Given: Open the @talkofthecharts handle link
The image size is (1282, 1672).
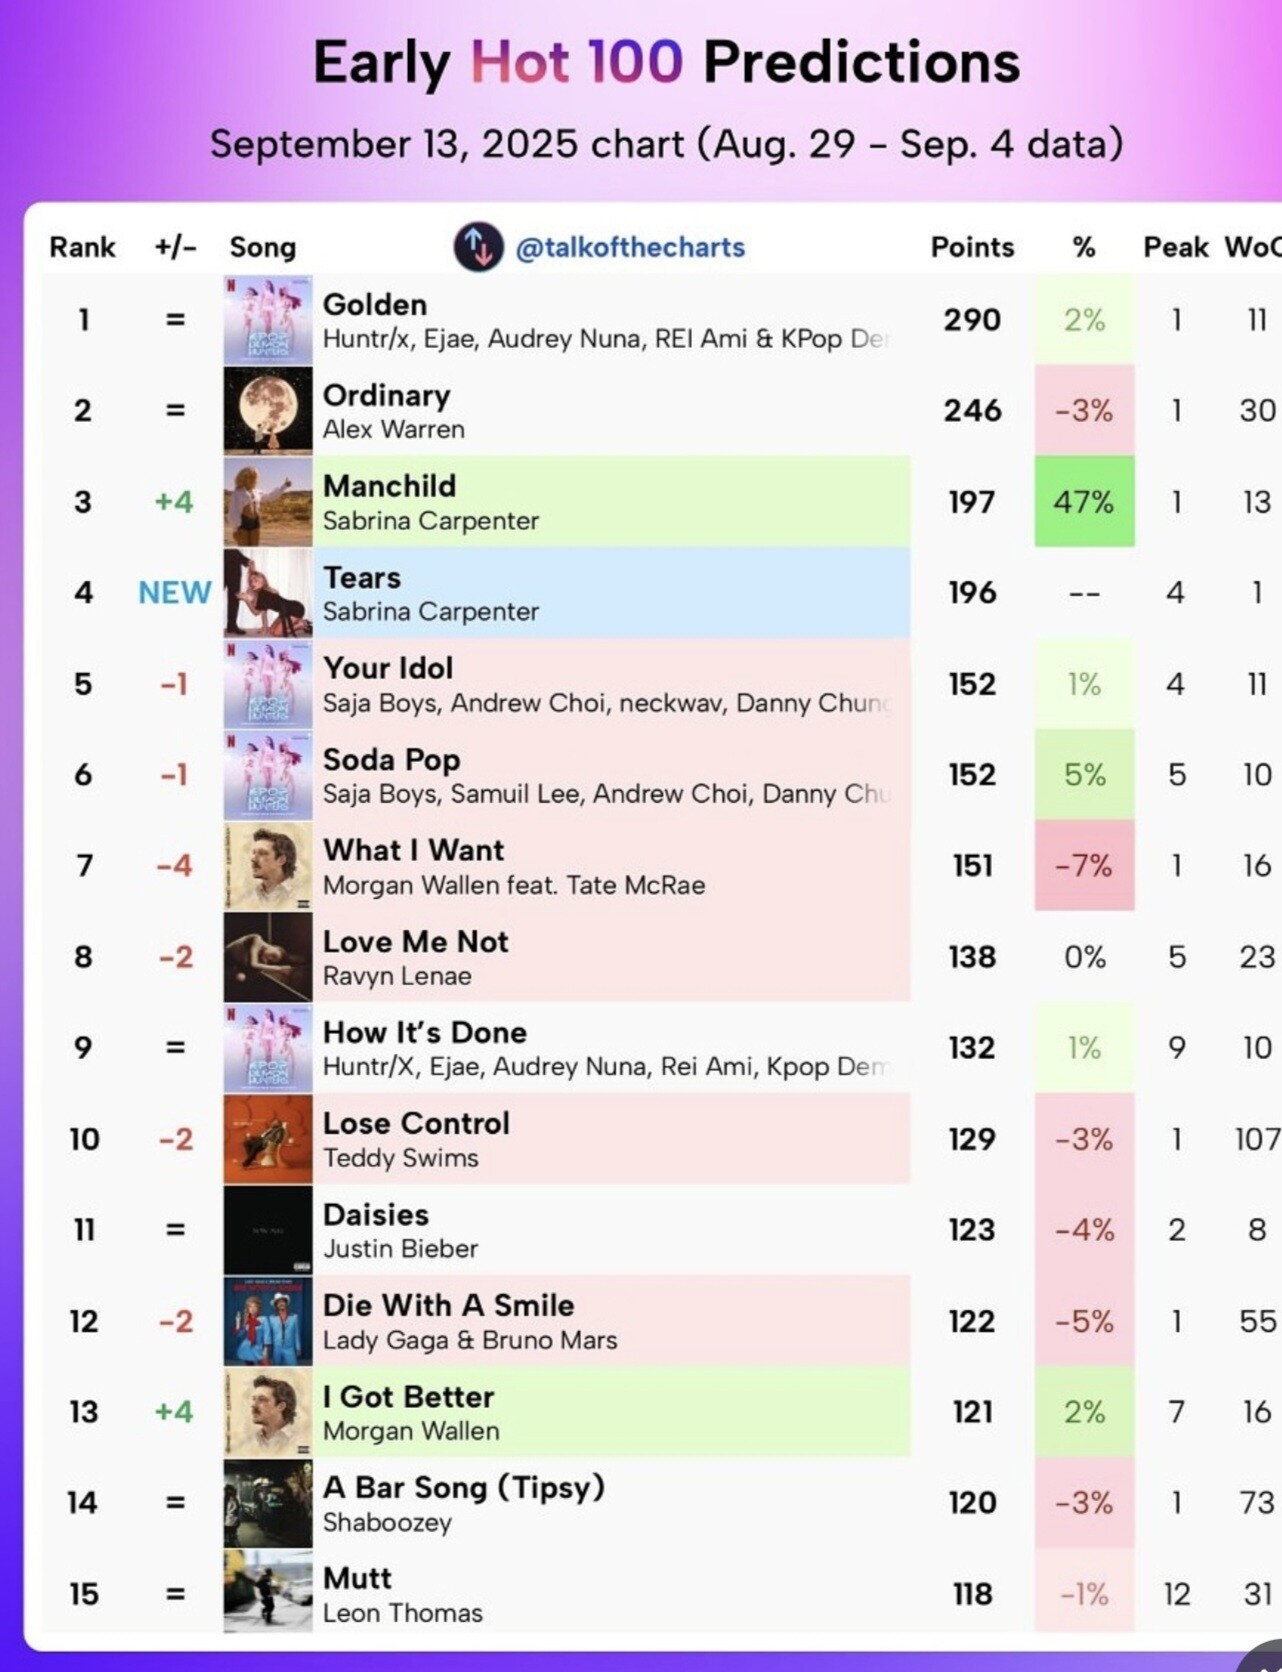Looking at the screenshot, I should 630,247.
